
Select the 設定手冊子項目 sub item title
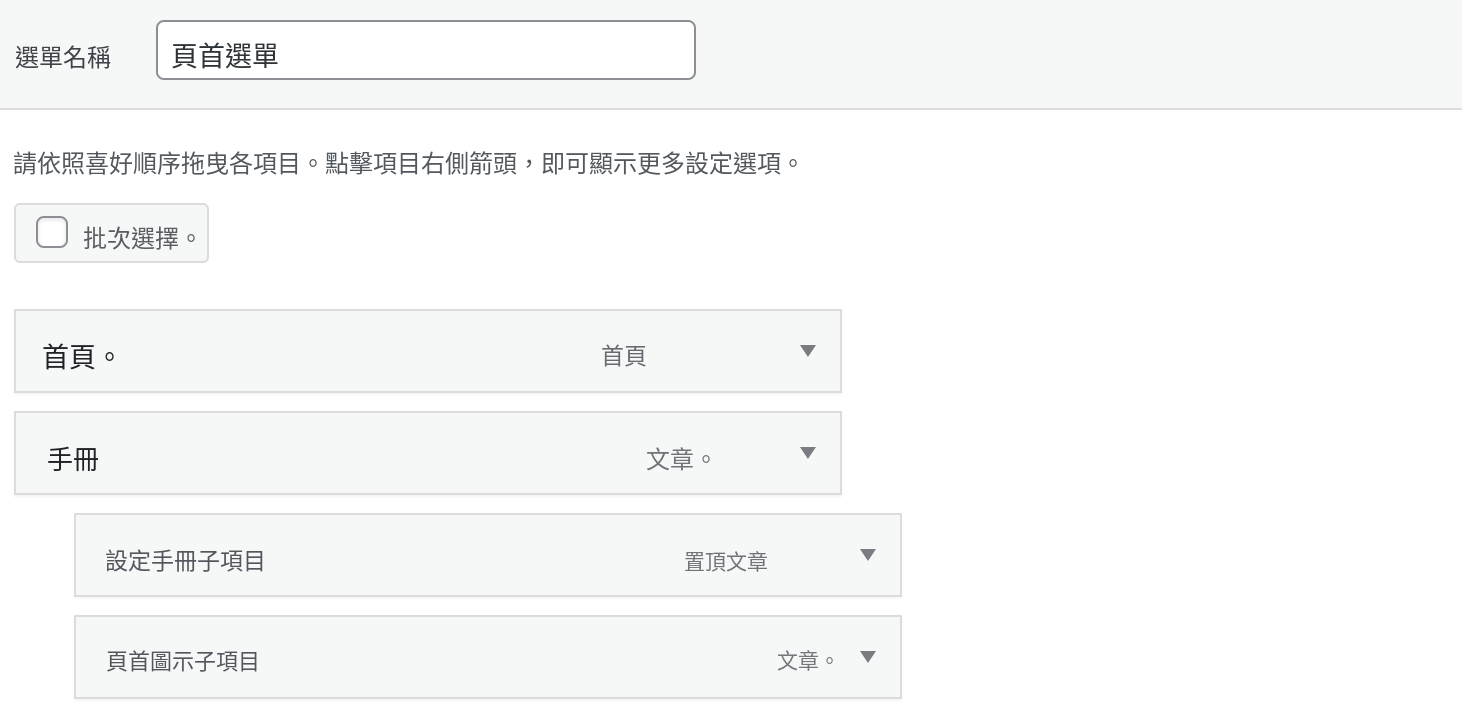185,561
